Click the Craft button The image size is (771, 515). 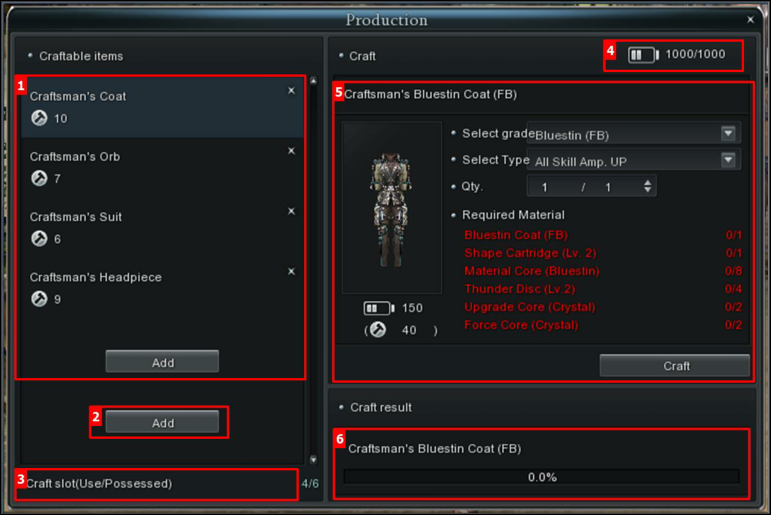(x=675, y=365)
